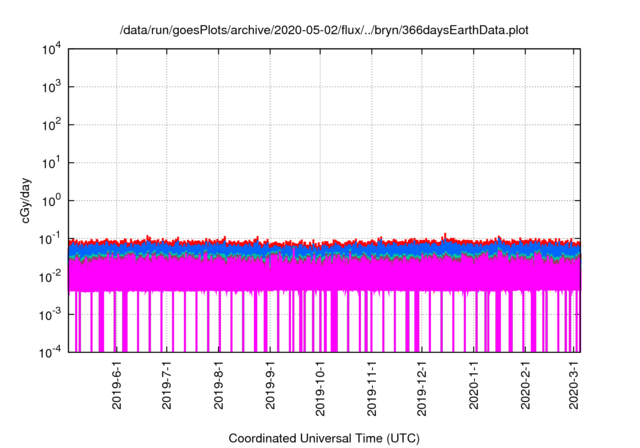This screenshot has width=640, height=448.
Task: Click the 2019-11-1 date tick label
Action: point(371,388)
